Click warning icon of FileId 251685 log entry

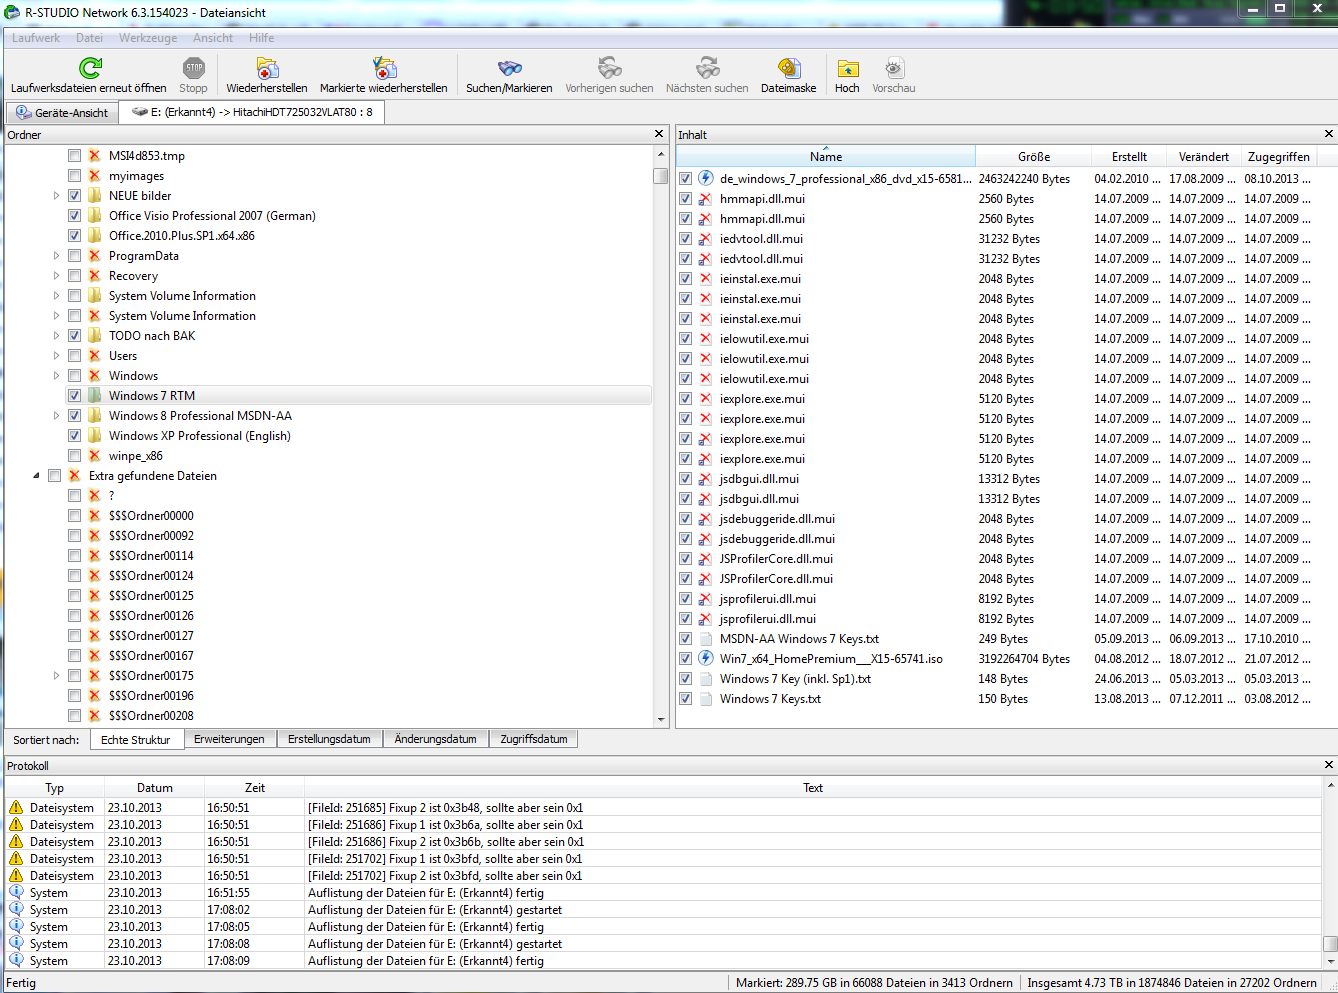(x=16, y=808)
